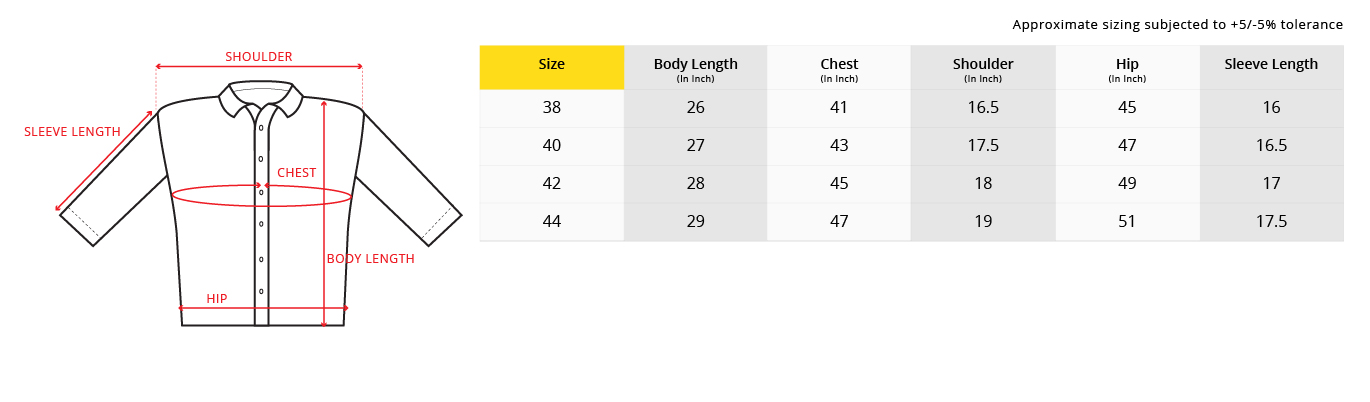Viewport: 1370px width, 402px height.
Task: Click the HIP label on the shirt
Action: pyautogui.click(x=217, y=299)
